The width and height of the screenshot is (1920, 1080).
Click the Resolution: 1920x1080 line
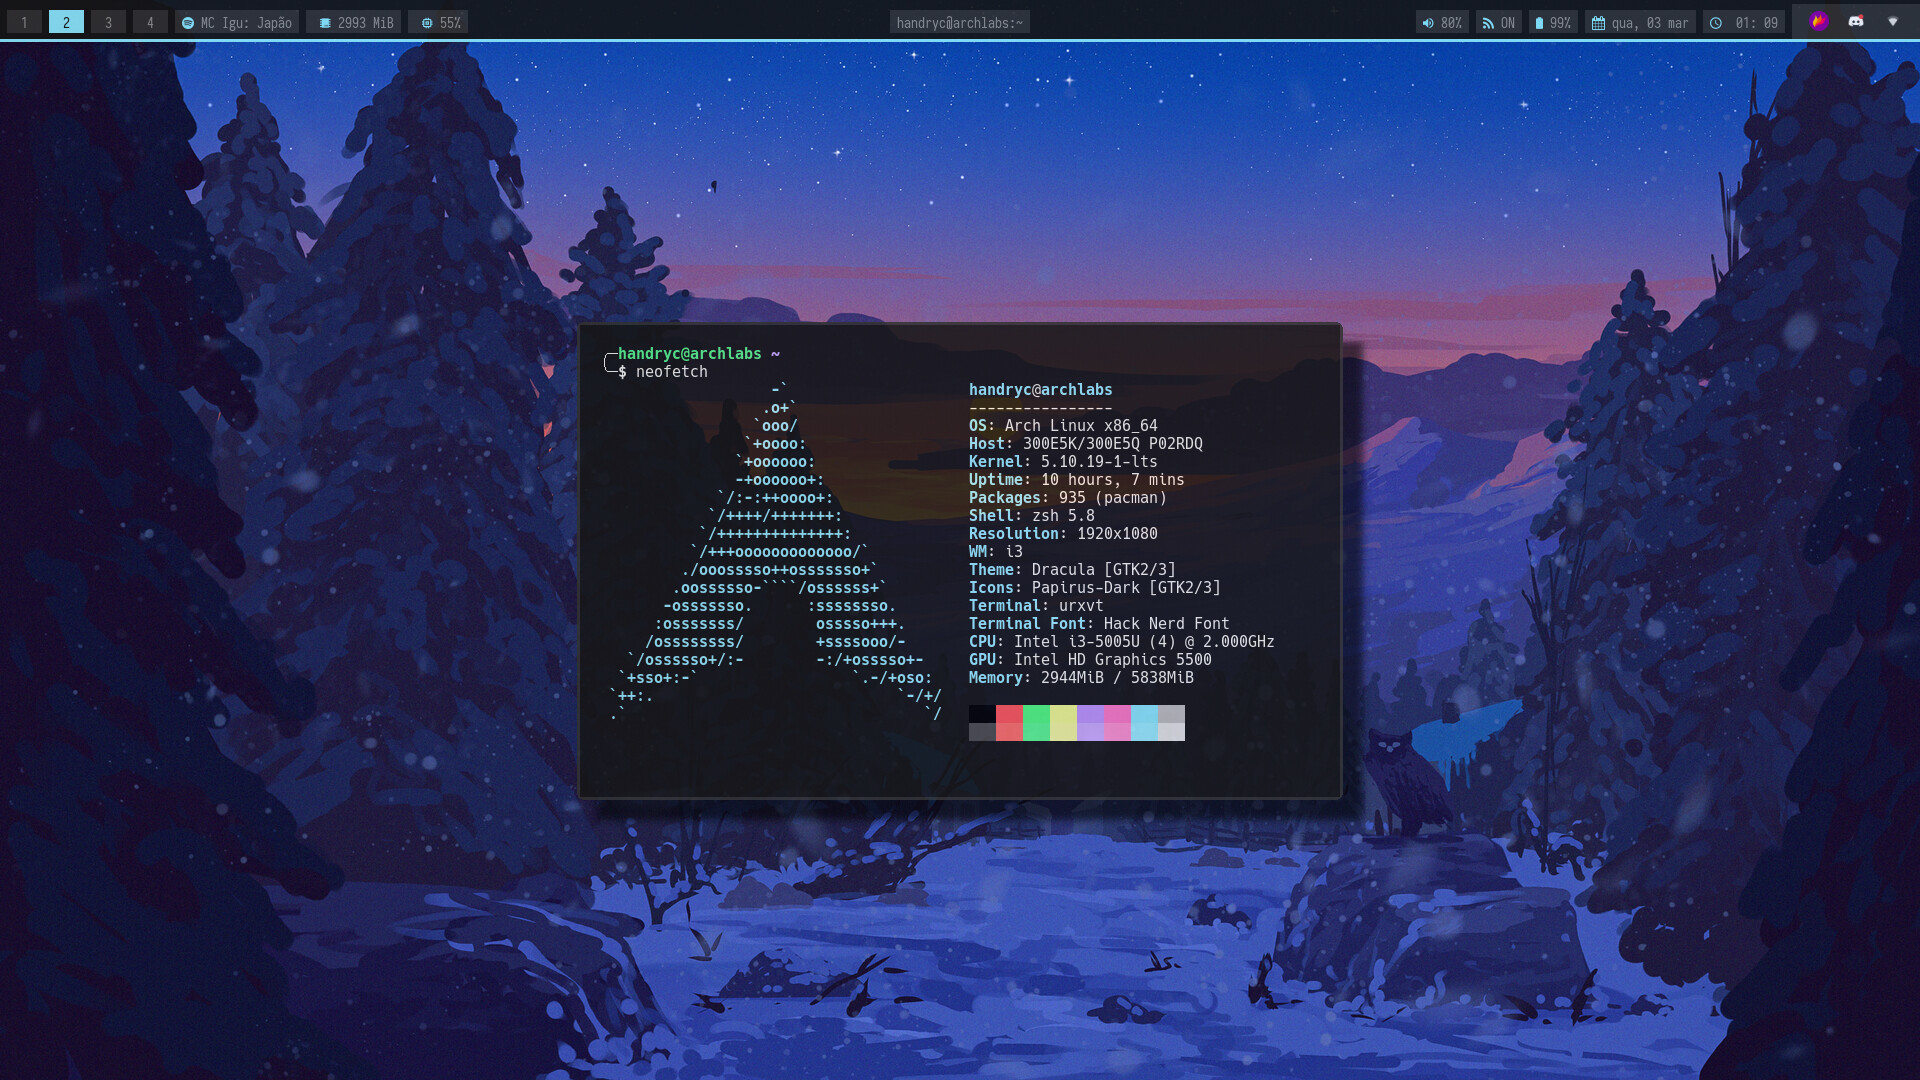1063,534
